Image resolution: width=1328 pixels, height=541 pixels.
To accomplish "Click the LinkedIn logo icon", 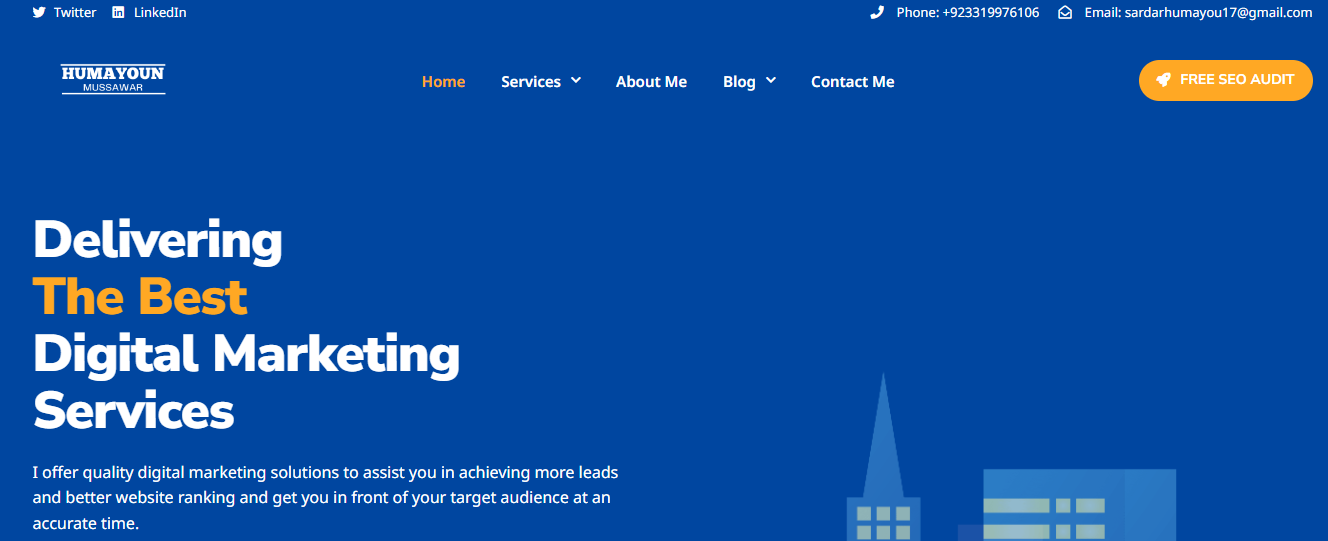I will 118,13.
